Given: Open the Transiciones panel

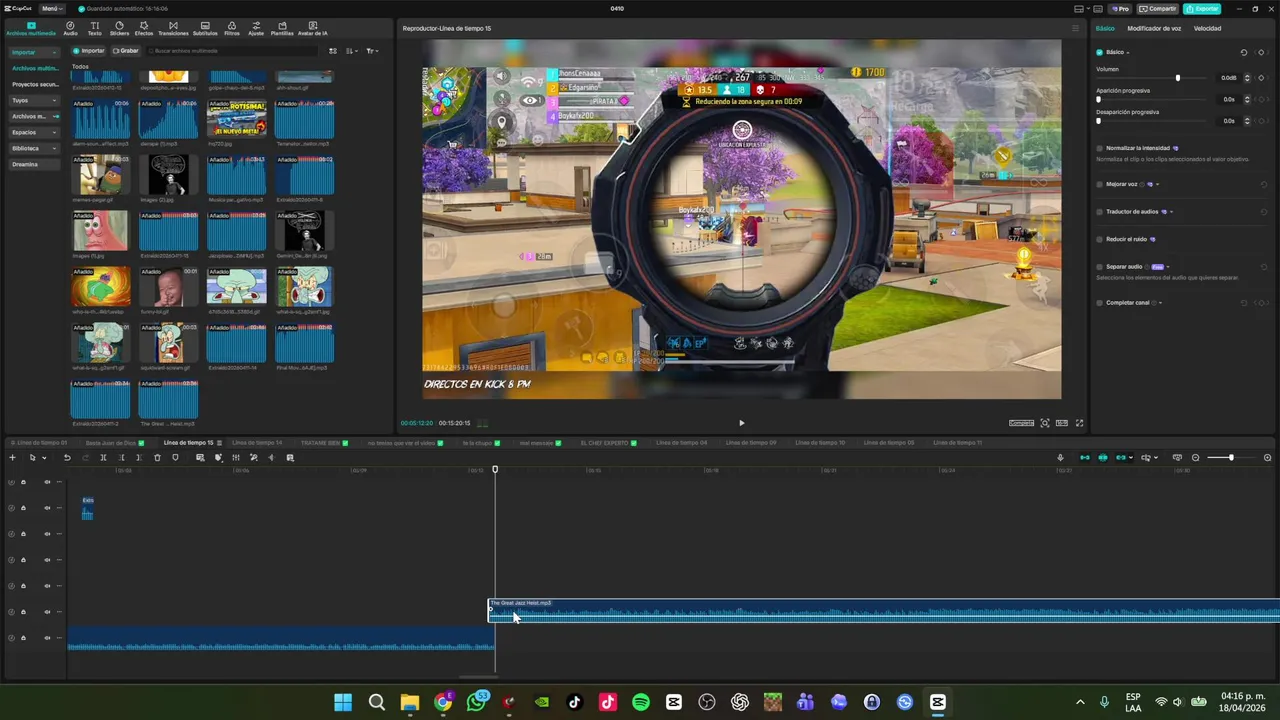Looking at the screenshot, I should pos(173,27).
